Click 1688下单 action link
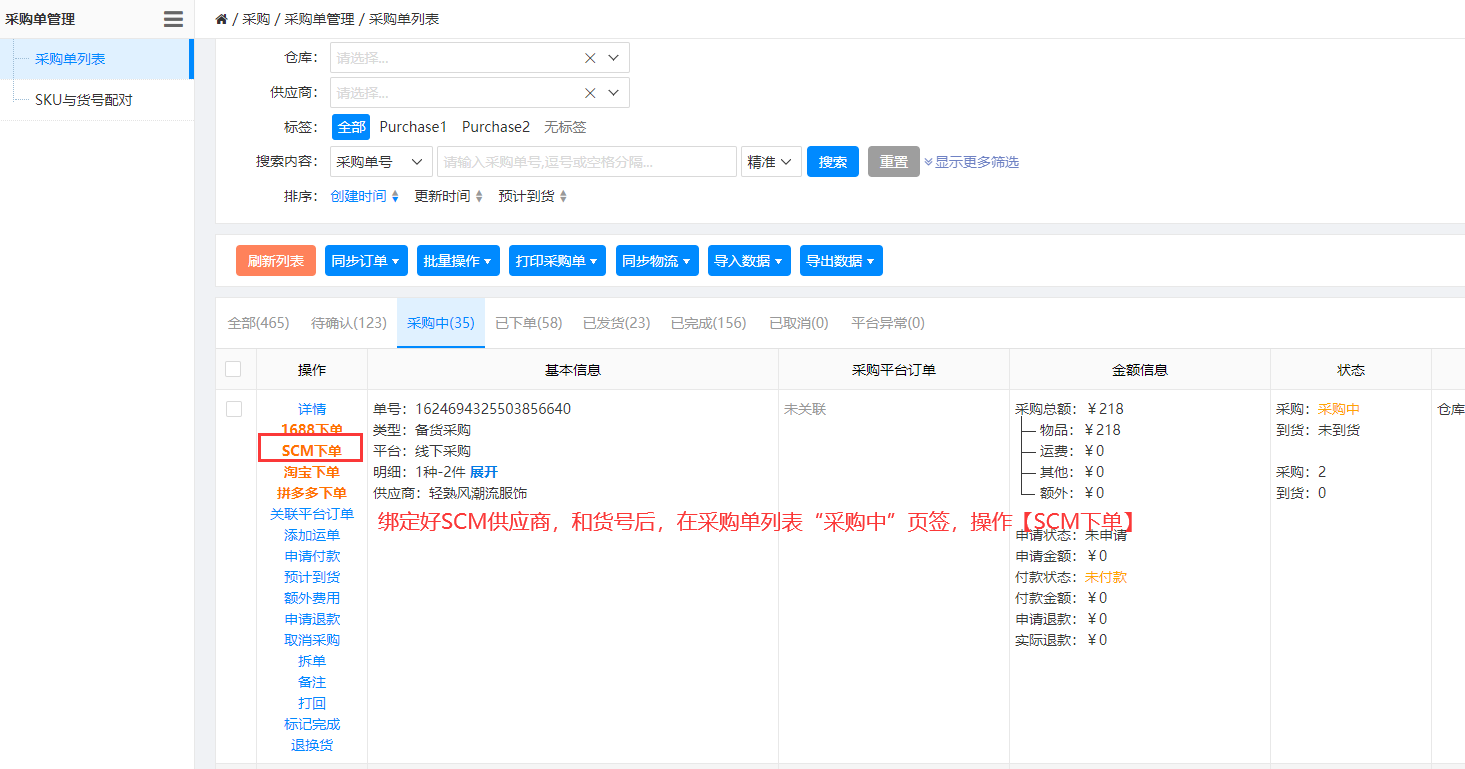 tap(312, 429)
